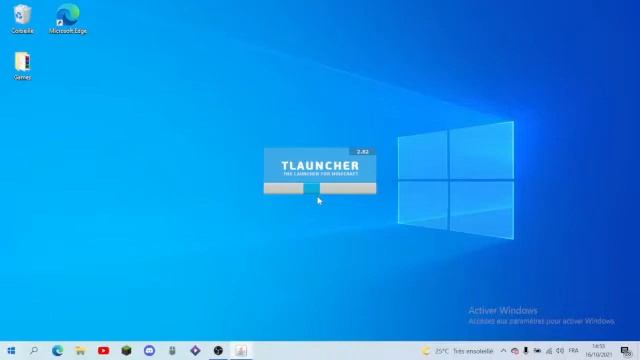
Task: Open the YouTube taskbar icon
Action: (104, 351)
